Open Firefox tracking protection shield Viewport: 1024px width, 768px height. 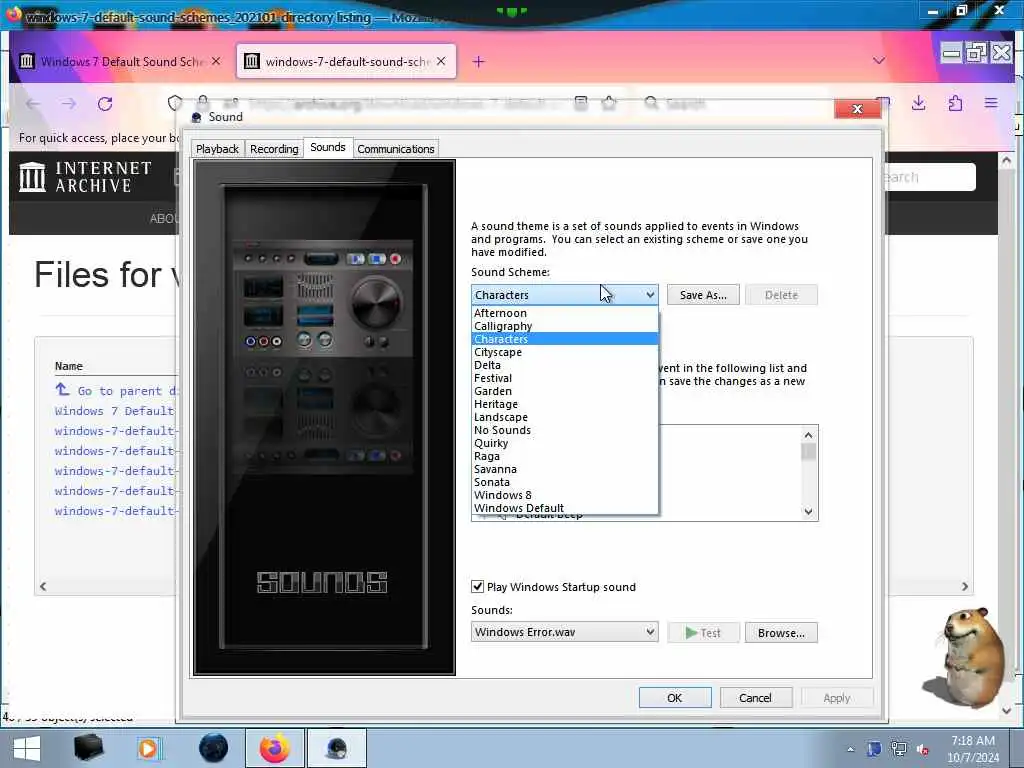coord(174,103)
